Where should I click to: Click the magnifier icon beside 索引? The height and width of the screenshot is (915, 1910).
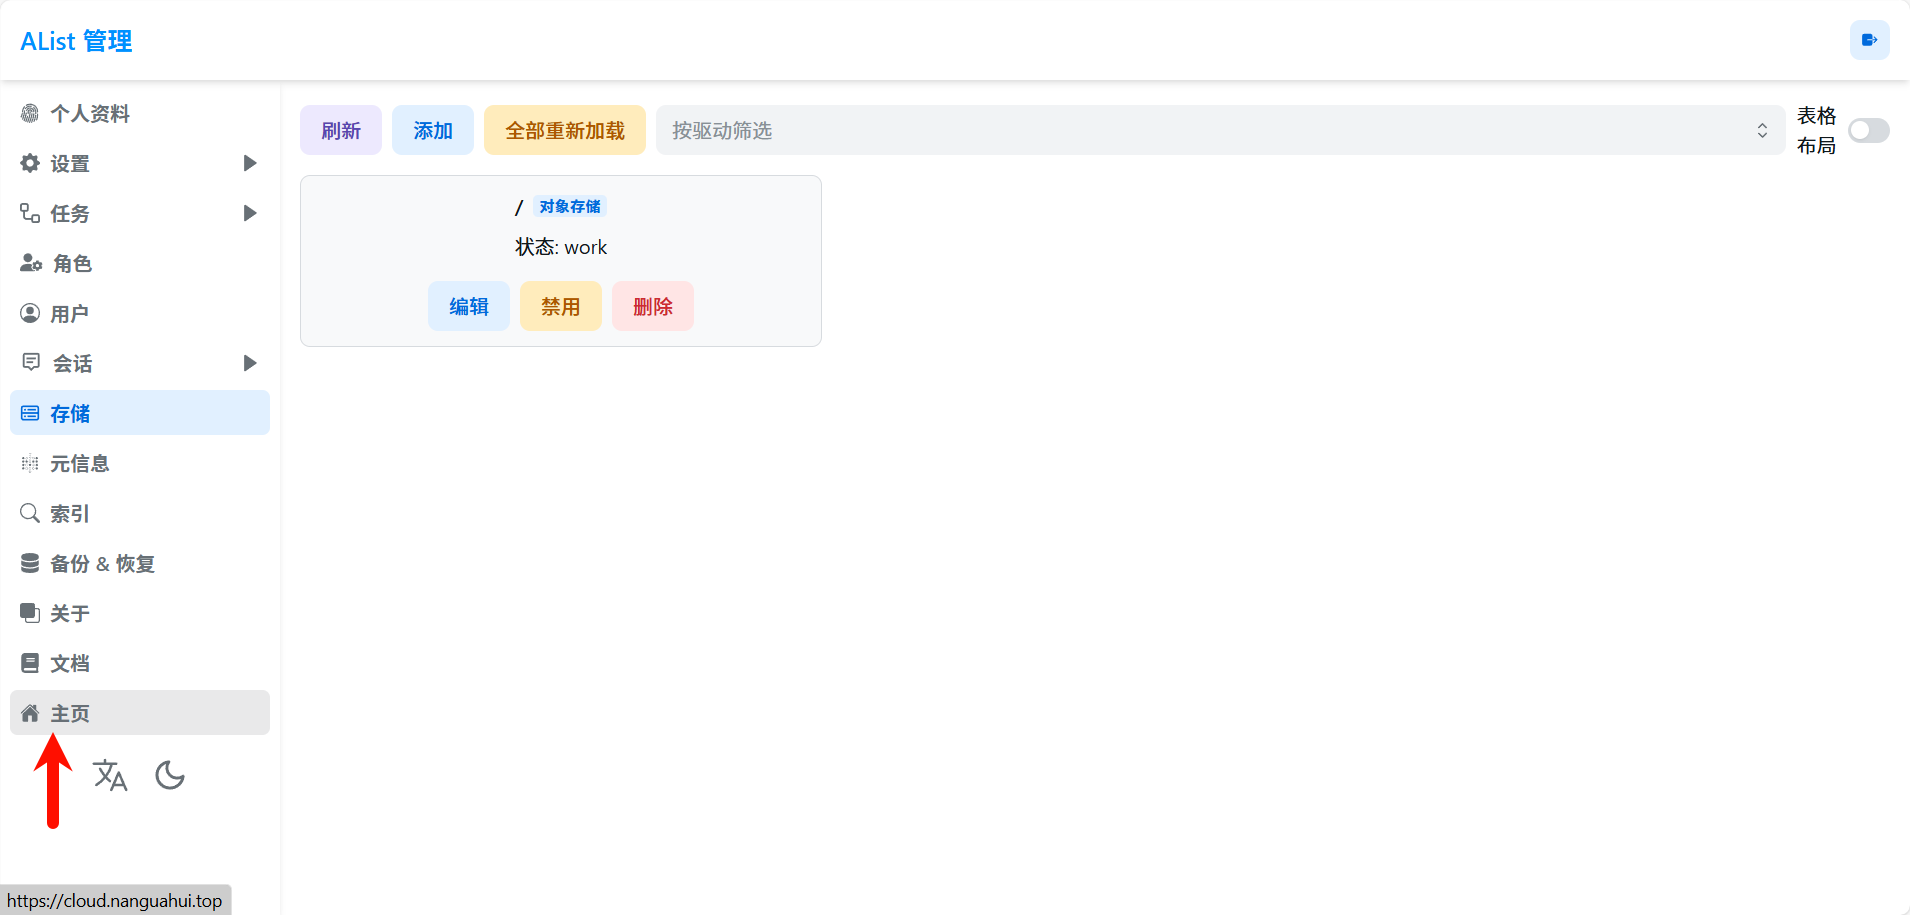coord(30,513)
